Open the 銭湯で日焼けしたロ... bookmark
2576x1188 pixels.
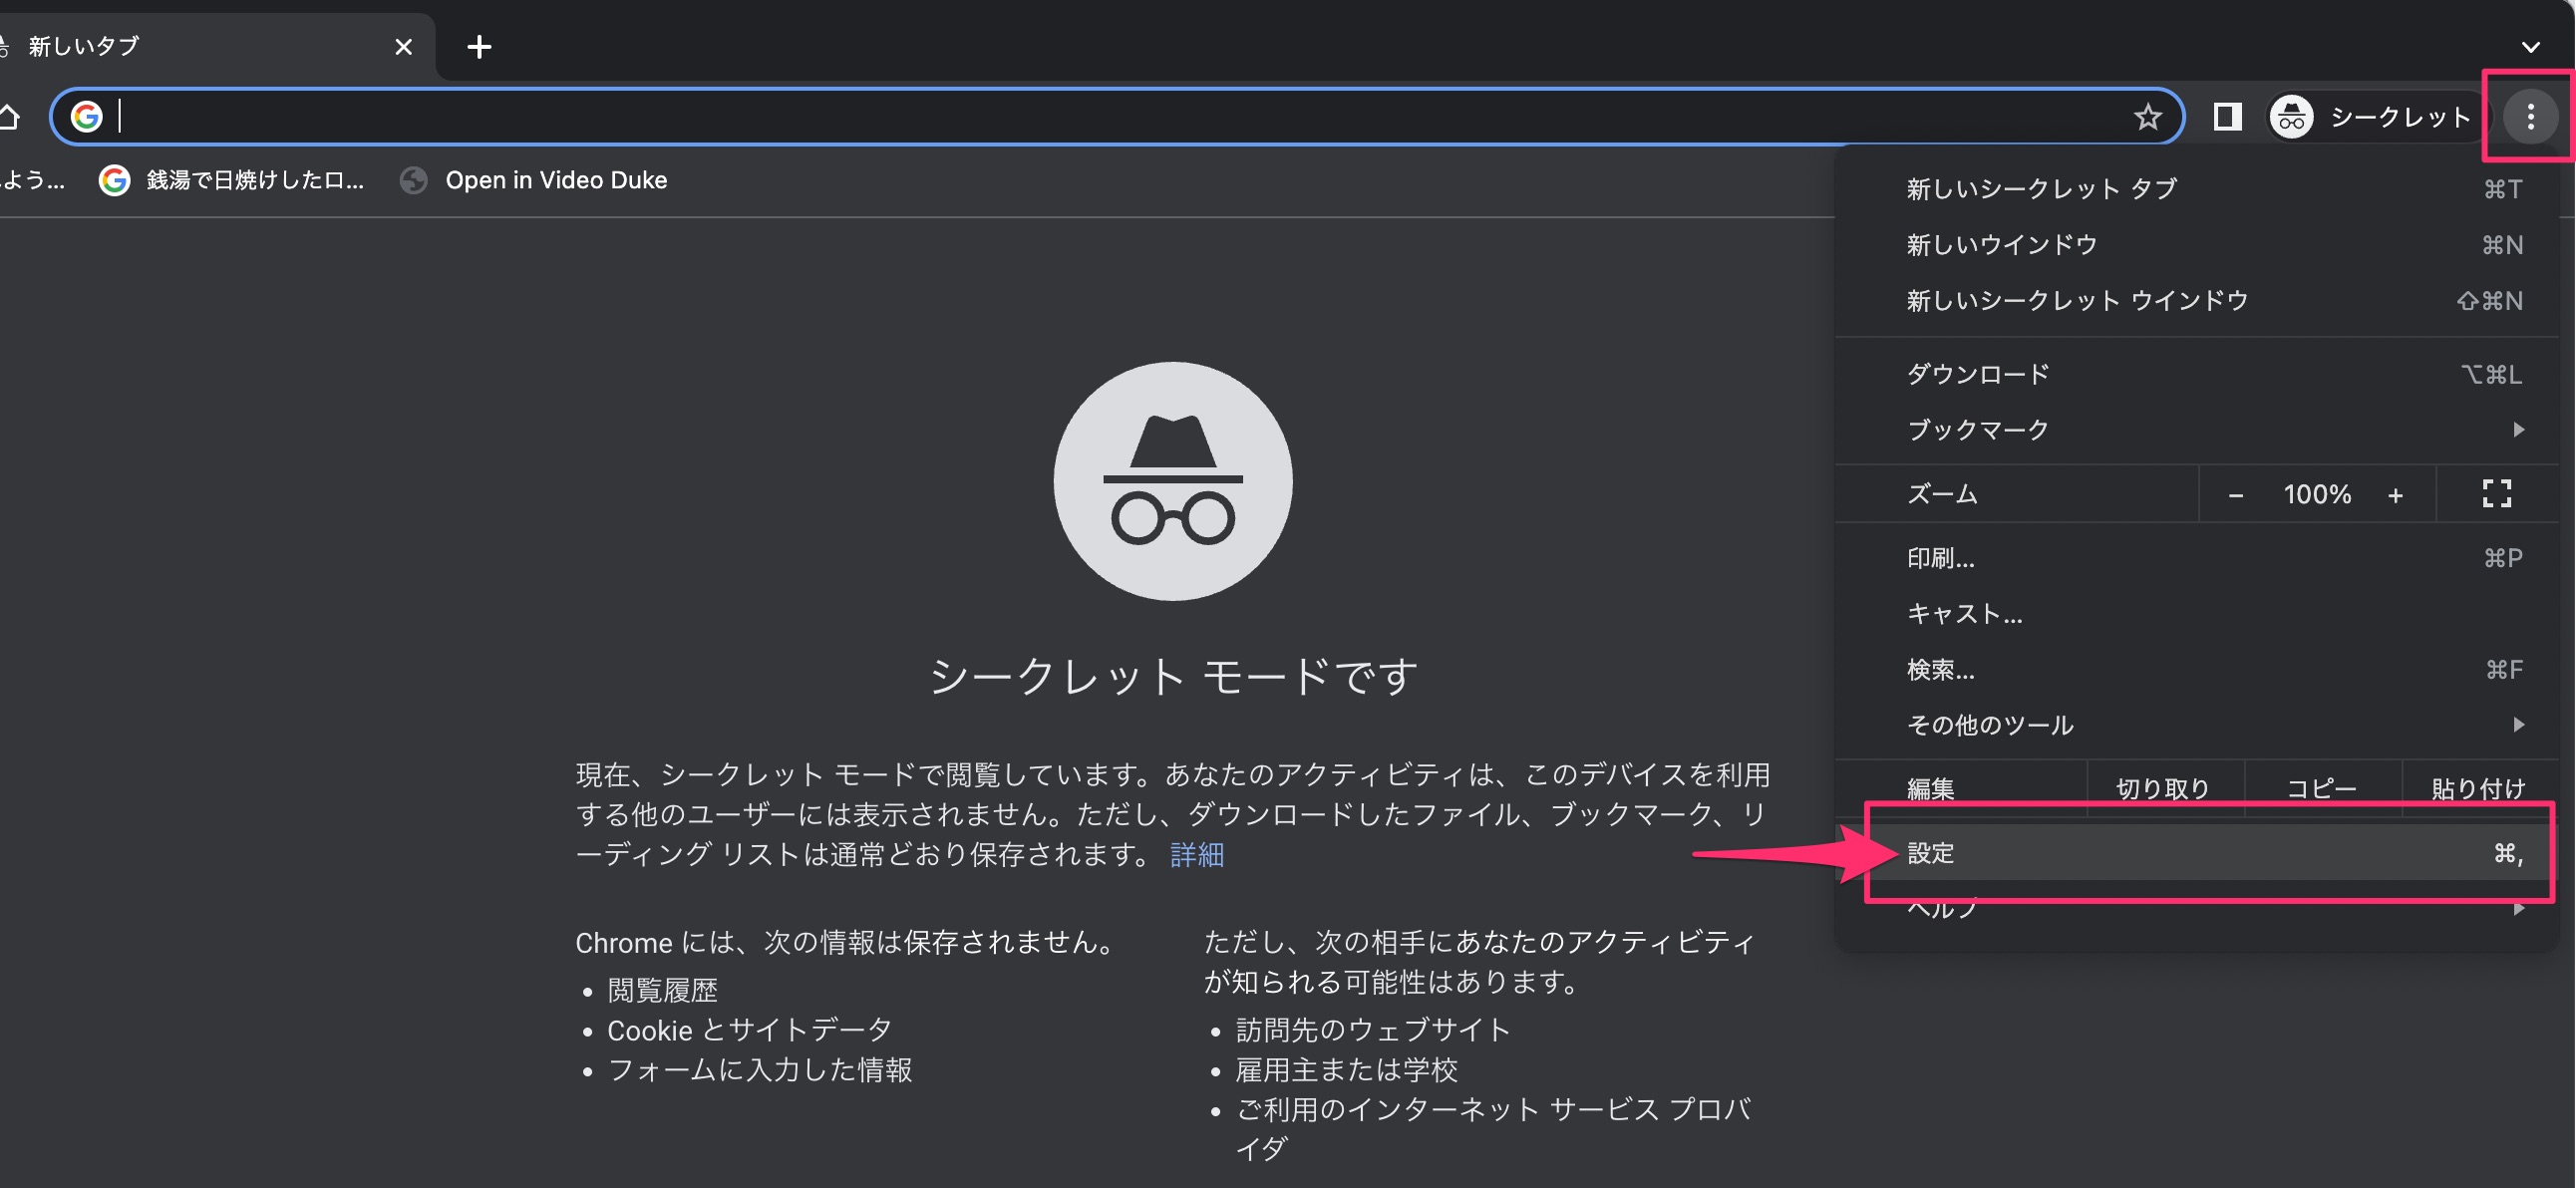click(x=231, y=180)
